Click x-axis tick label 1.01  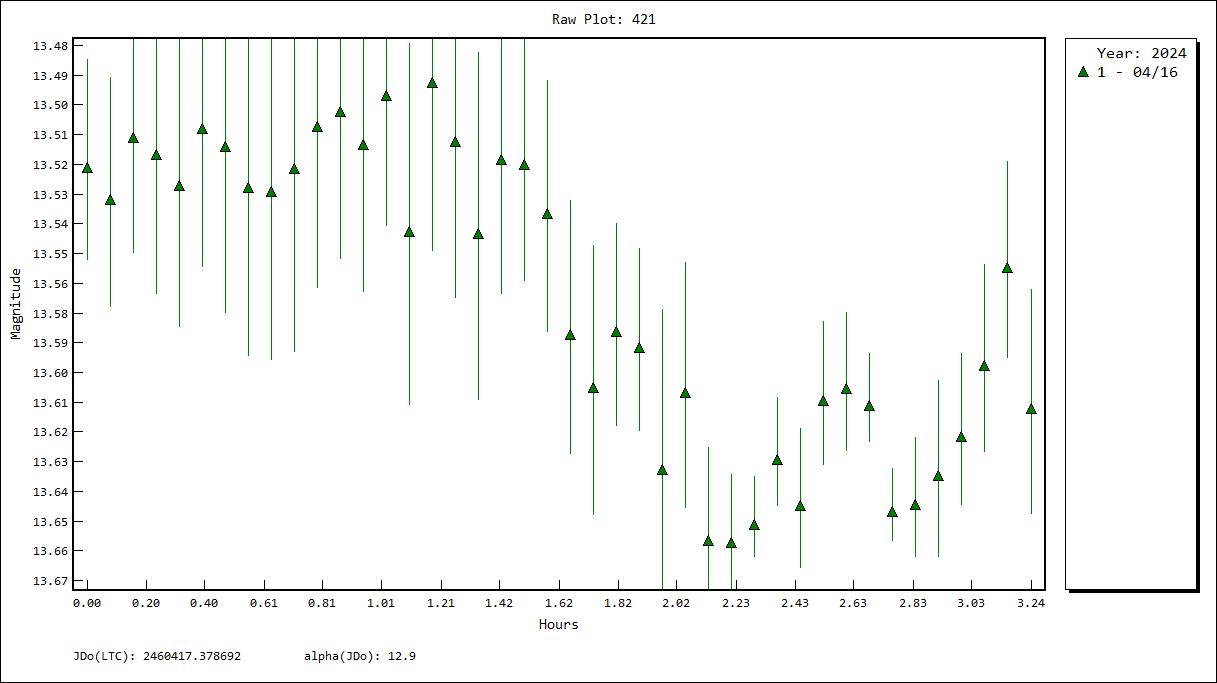pos(382,603)
